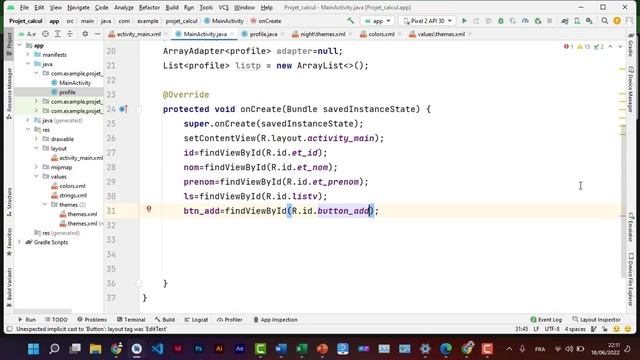The height and width of the screenshot is (360, 640).
Task: Open the Event Log
Action: click(546, 320)
